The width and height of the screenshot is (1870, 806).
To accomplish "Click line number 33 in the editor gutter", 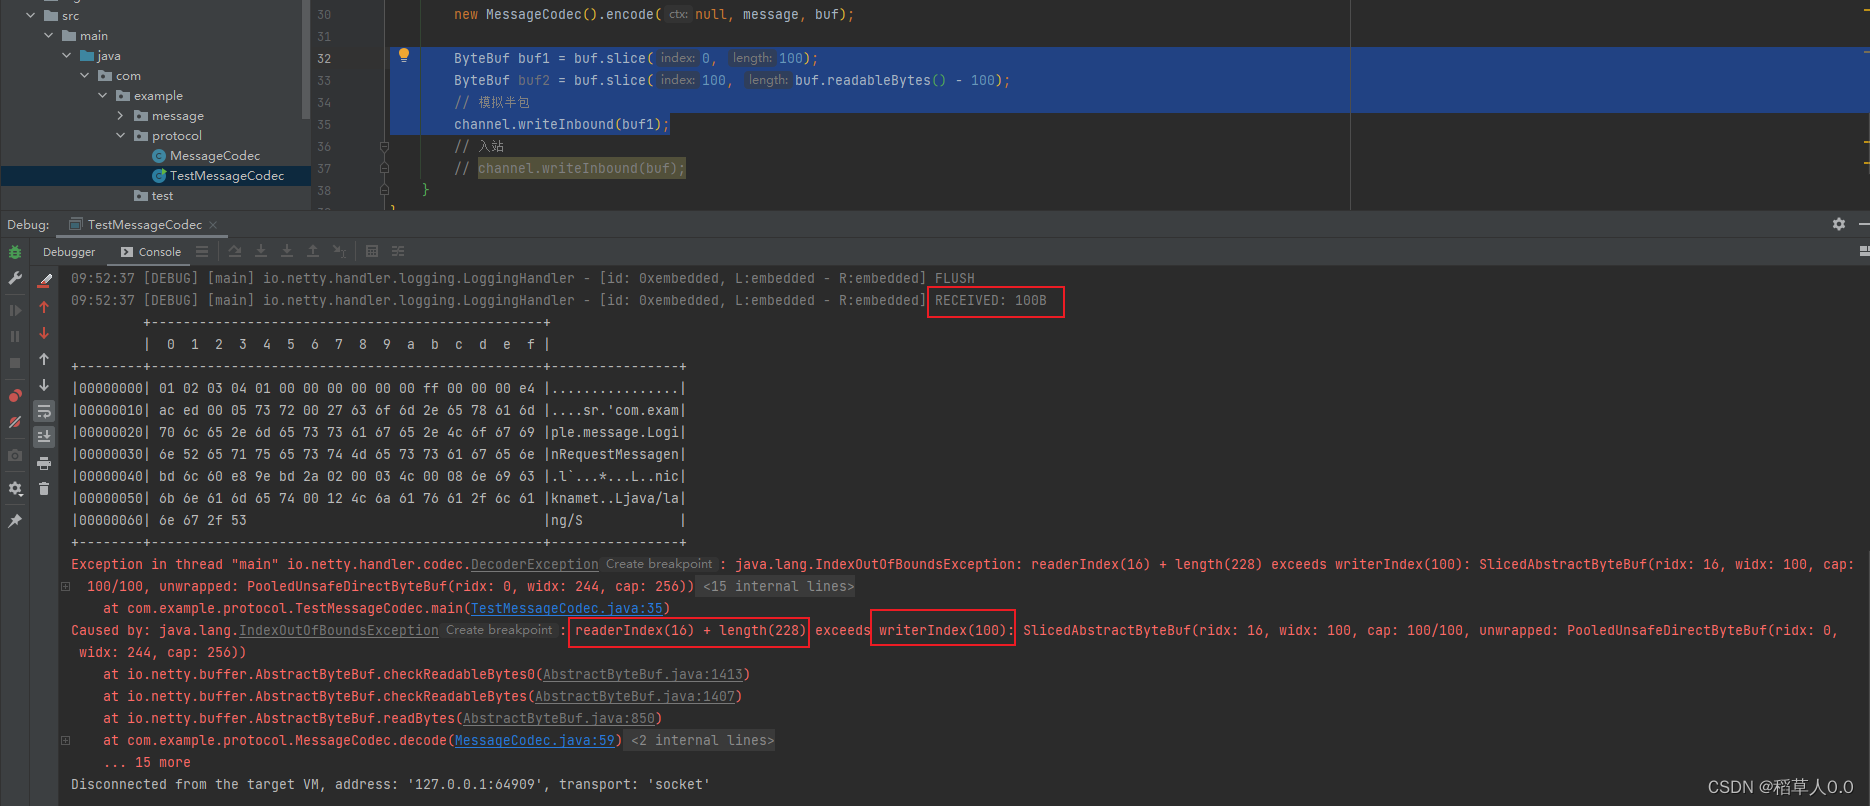I will coord(324,81).
